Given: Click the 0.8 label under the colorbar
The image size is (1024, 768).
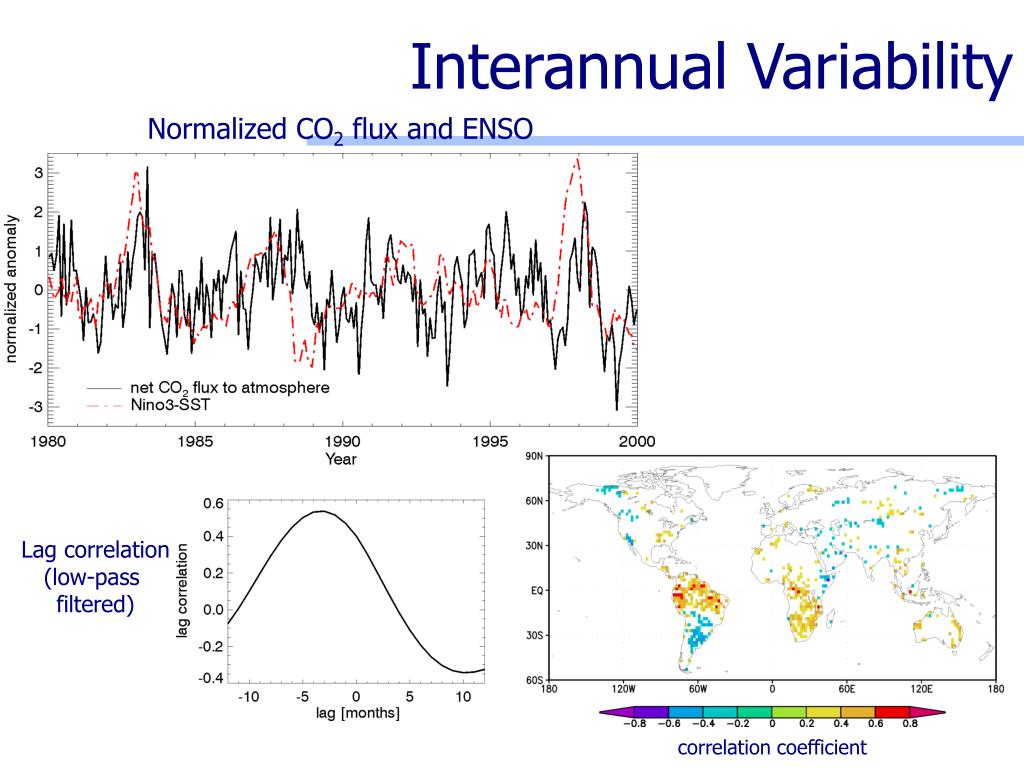Looking at the screenshot, I should pos(910,724).
